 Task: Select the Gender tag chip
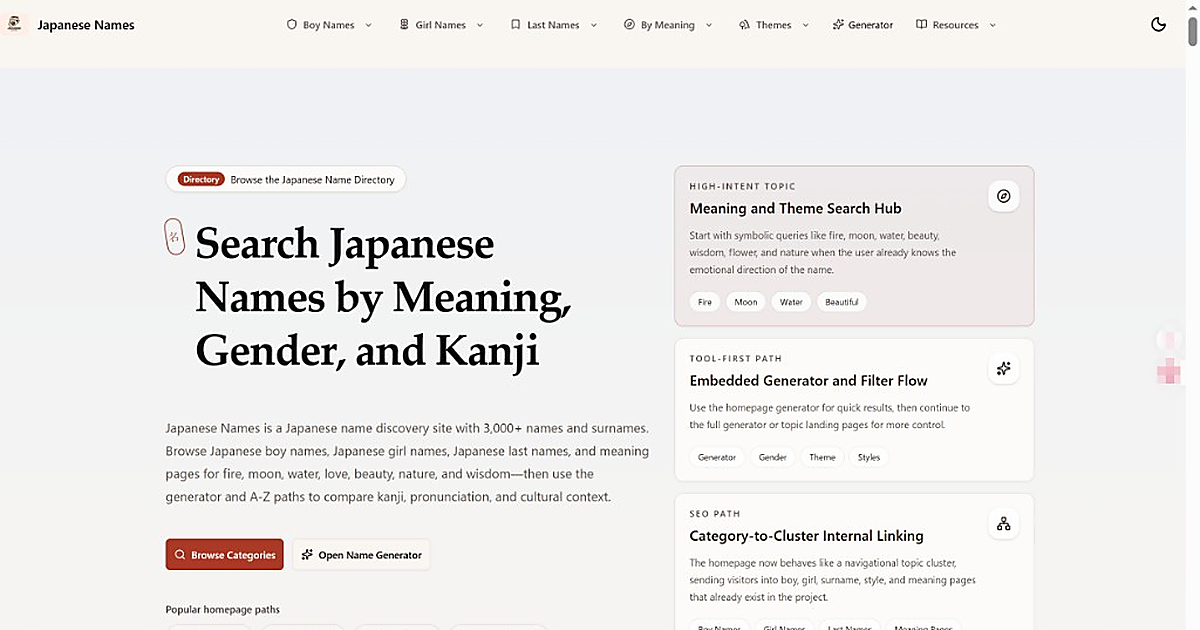coord(772,457)
